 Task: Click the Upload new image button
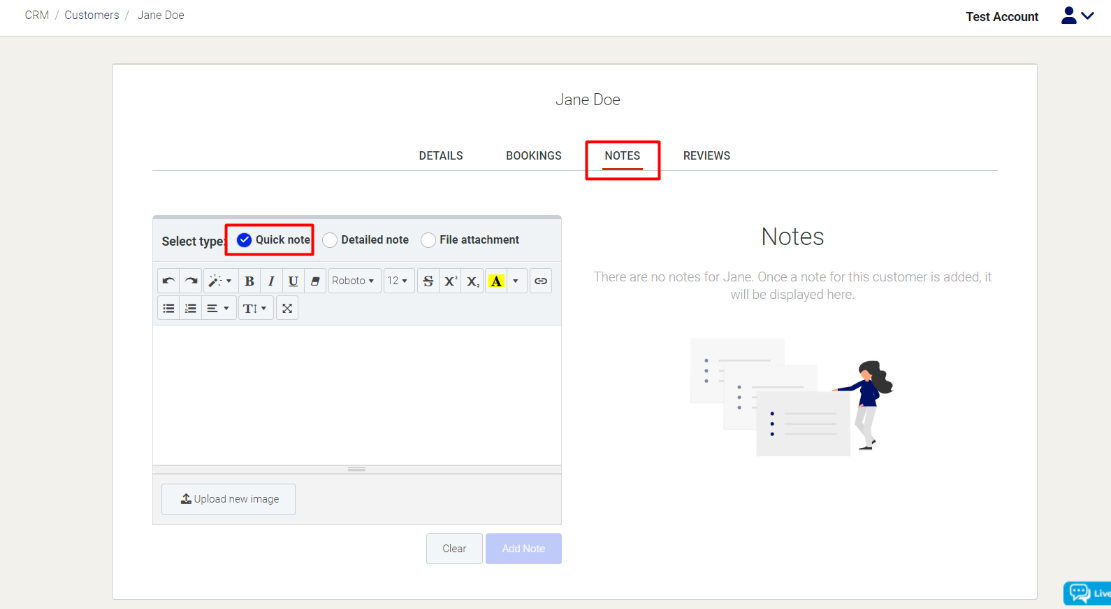(228, 499)
